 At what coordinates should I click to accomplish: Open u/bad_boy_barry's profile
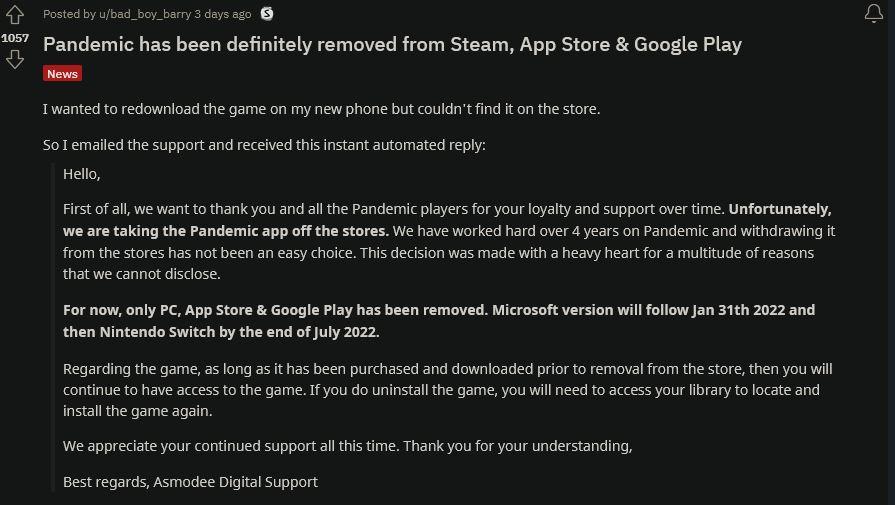145,14
